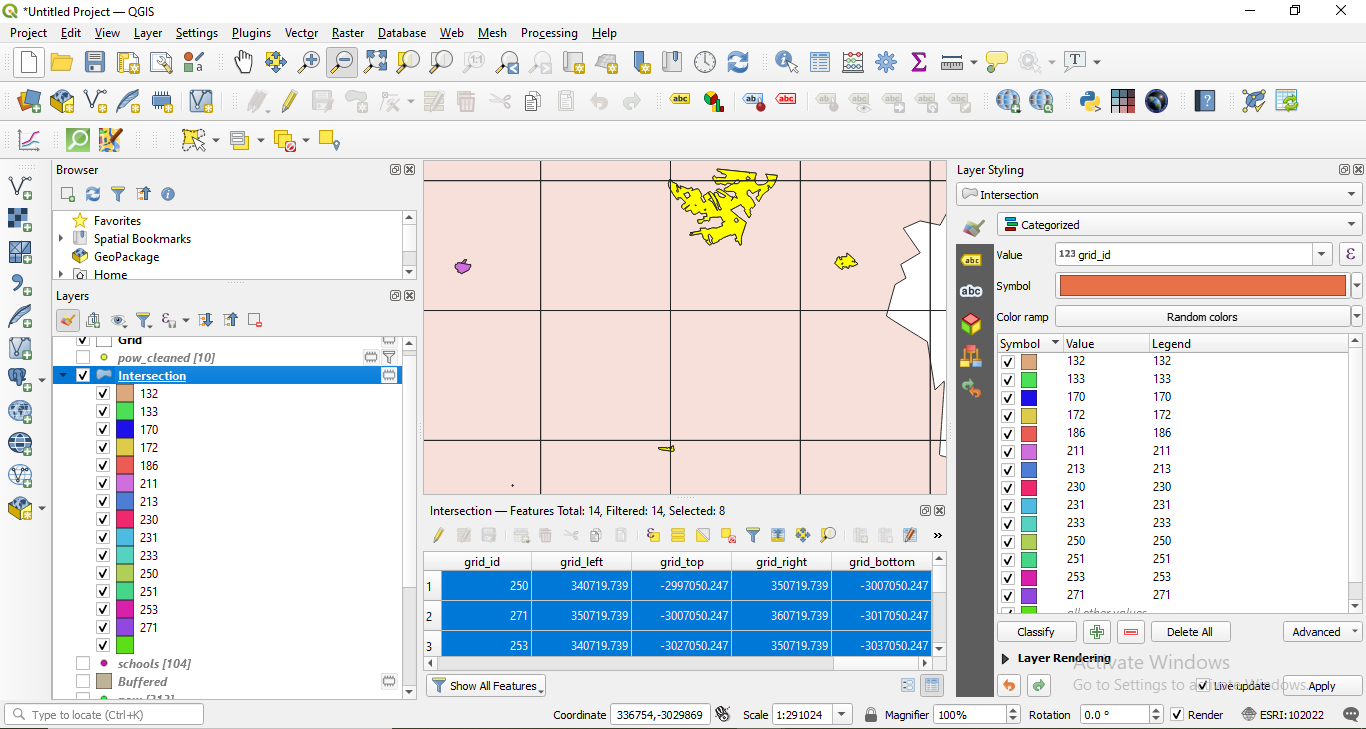Open the Layer menu
1366x729 pixels.
(x=148, y=33)
